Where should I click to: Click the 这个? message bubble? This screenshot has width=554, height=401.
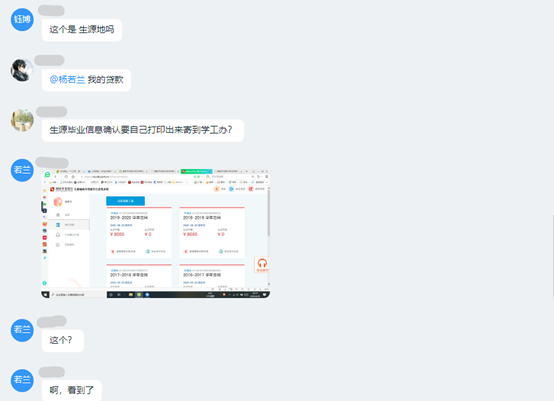coord(63,341)
